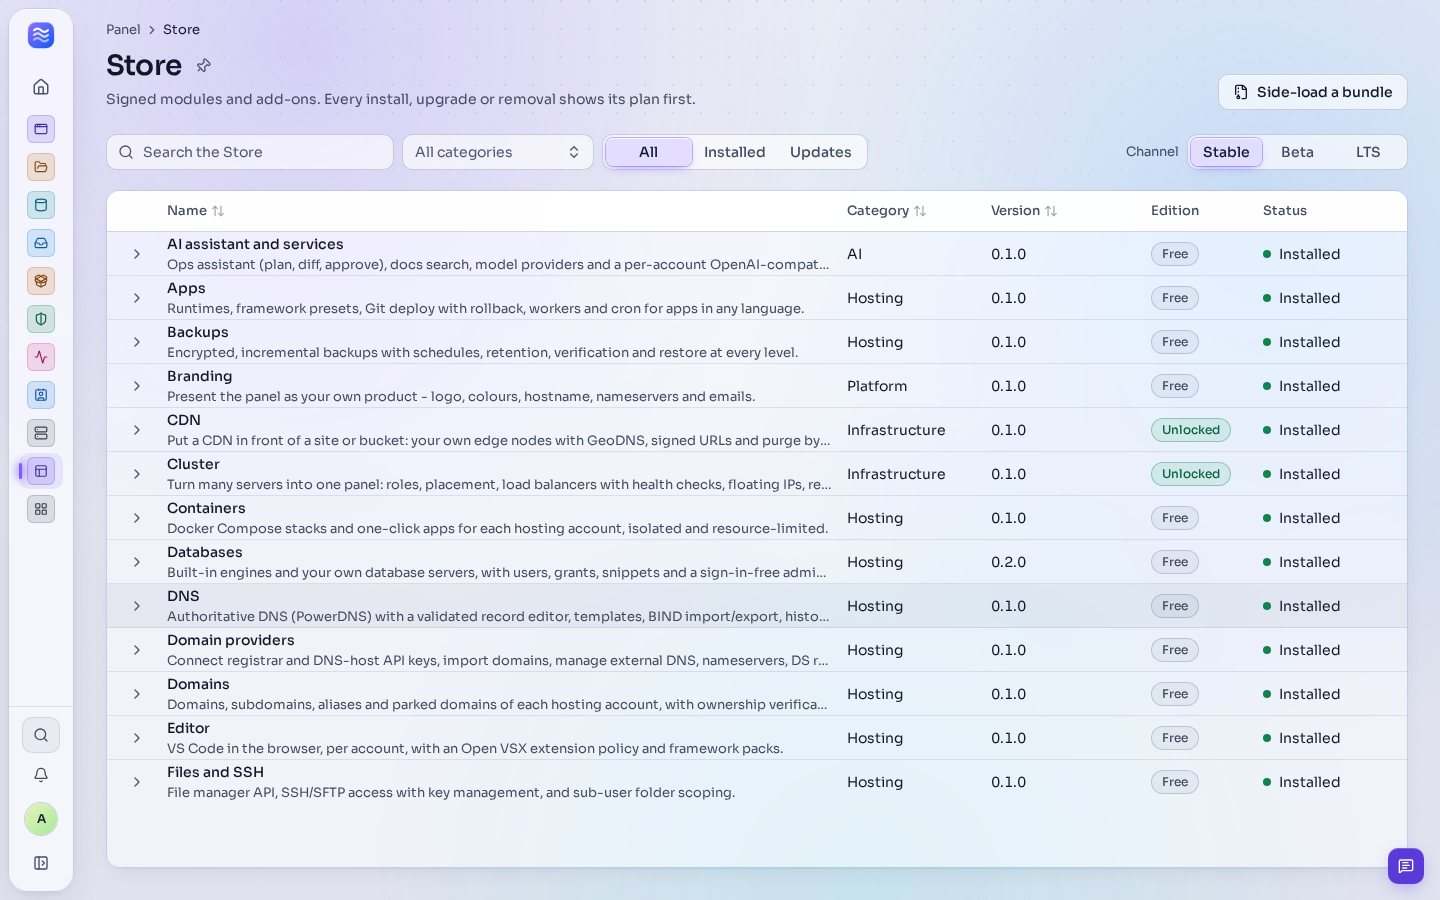The height and width of the screenshot is (900, 1440).
Task: Expand the Branding row chevron
Action: click(x=137, y=386)
